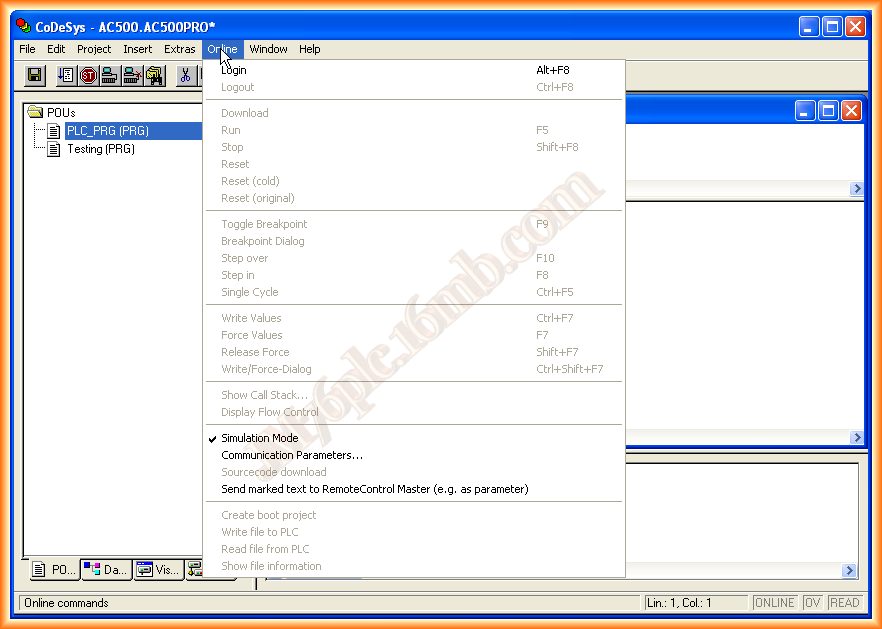The image size is (882, 629).
Task: Choose Login from the Online menu
Action: click(x=234, y=70)
